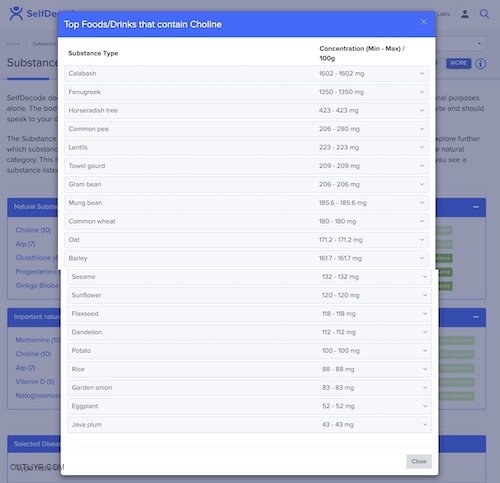The height and width of the screenshot is (483, 500).
Task: Expand the Lentils concentration row
Action: point(246,147)
